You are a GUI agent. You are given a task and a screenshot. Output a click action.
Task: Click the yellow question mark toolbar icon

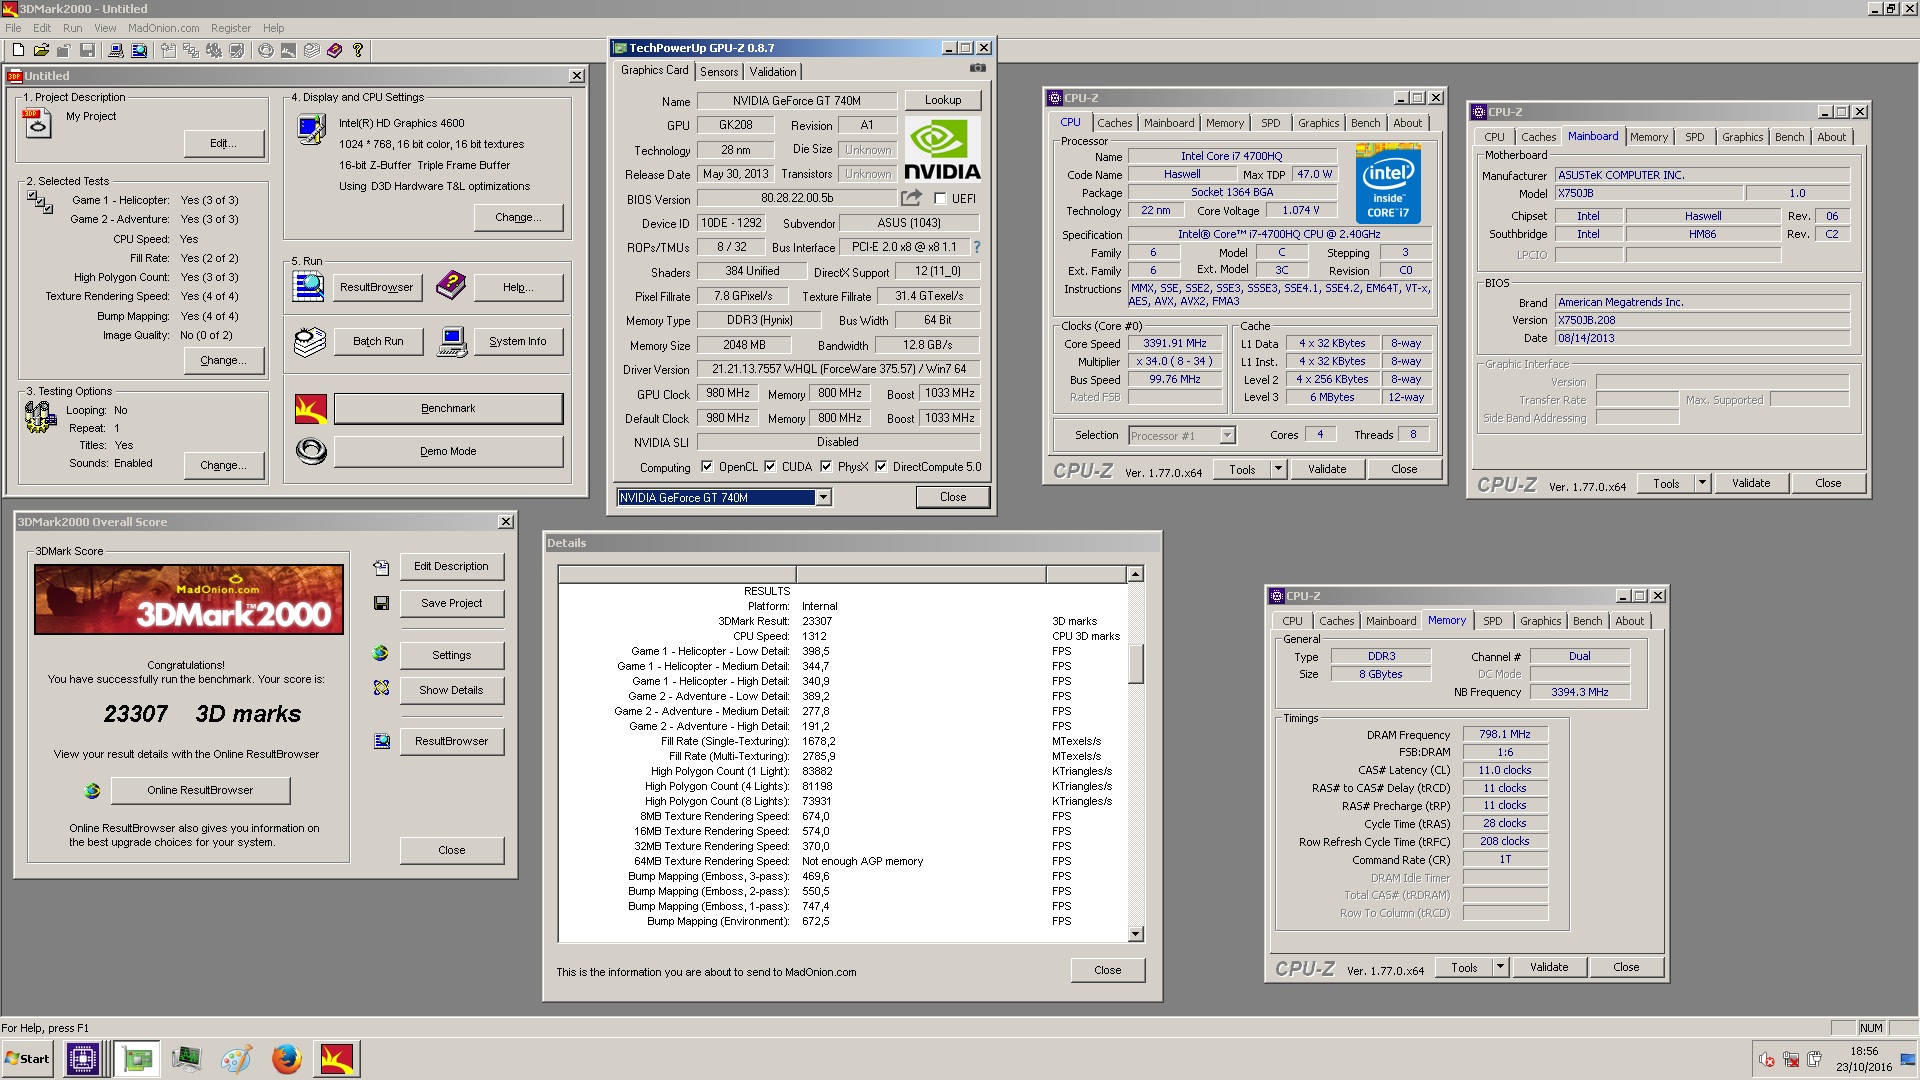[357, 50]
